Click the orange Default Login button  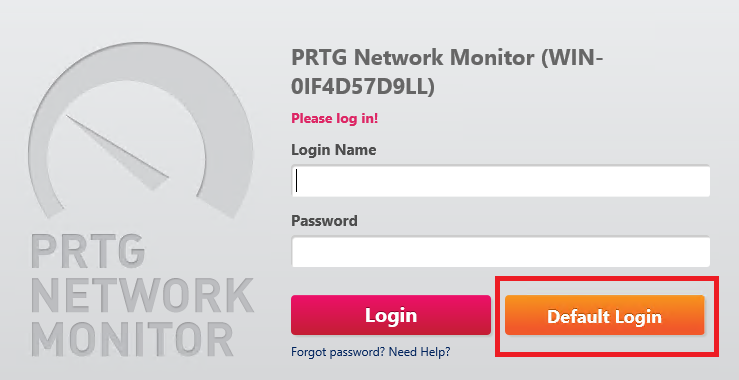(x=605, y=315)
